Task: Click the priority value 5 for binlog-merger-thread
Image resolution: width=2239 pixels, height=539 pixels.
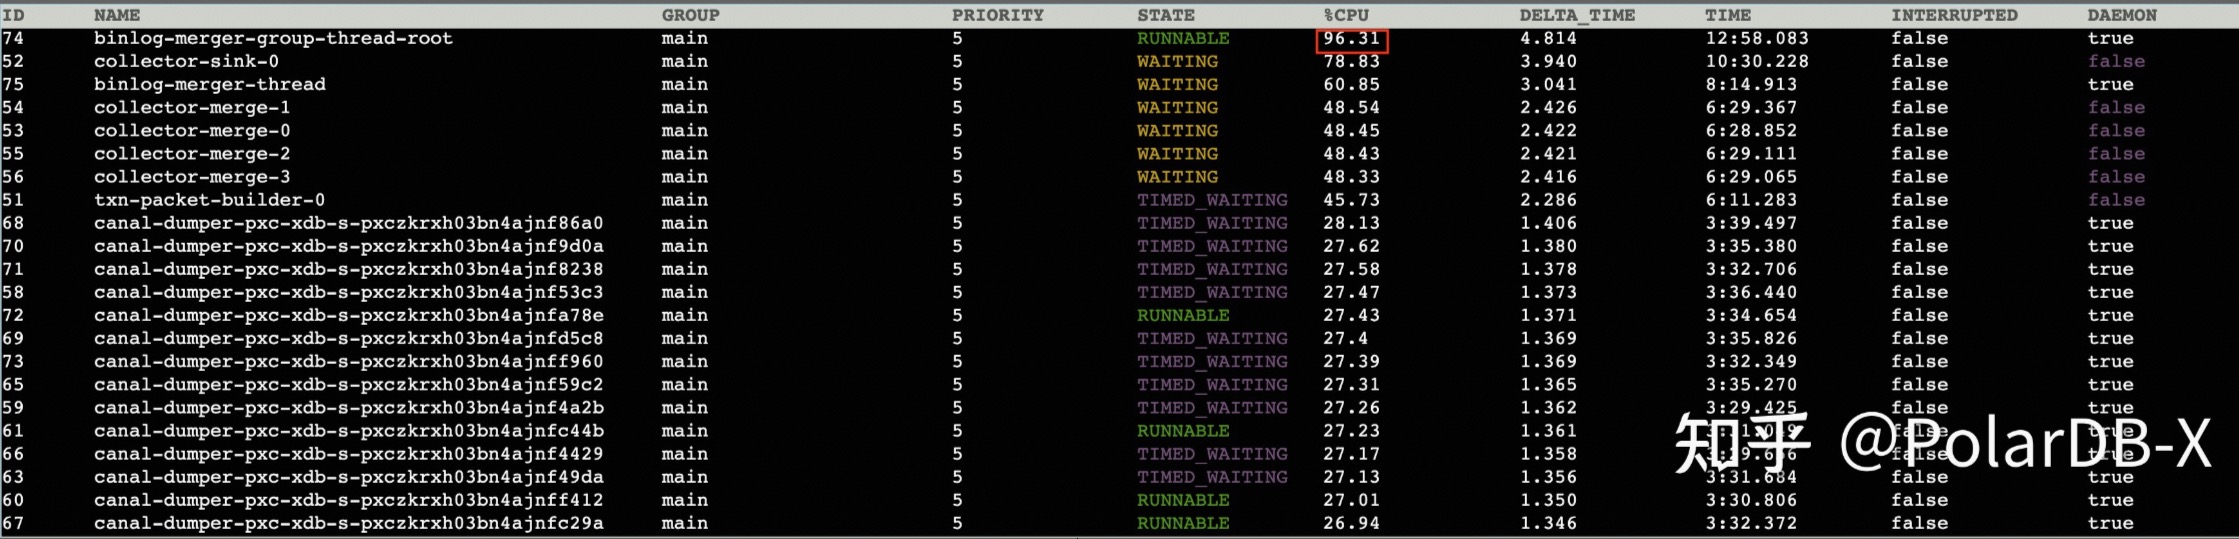Action: point(957,84)
